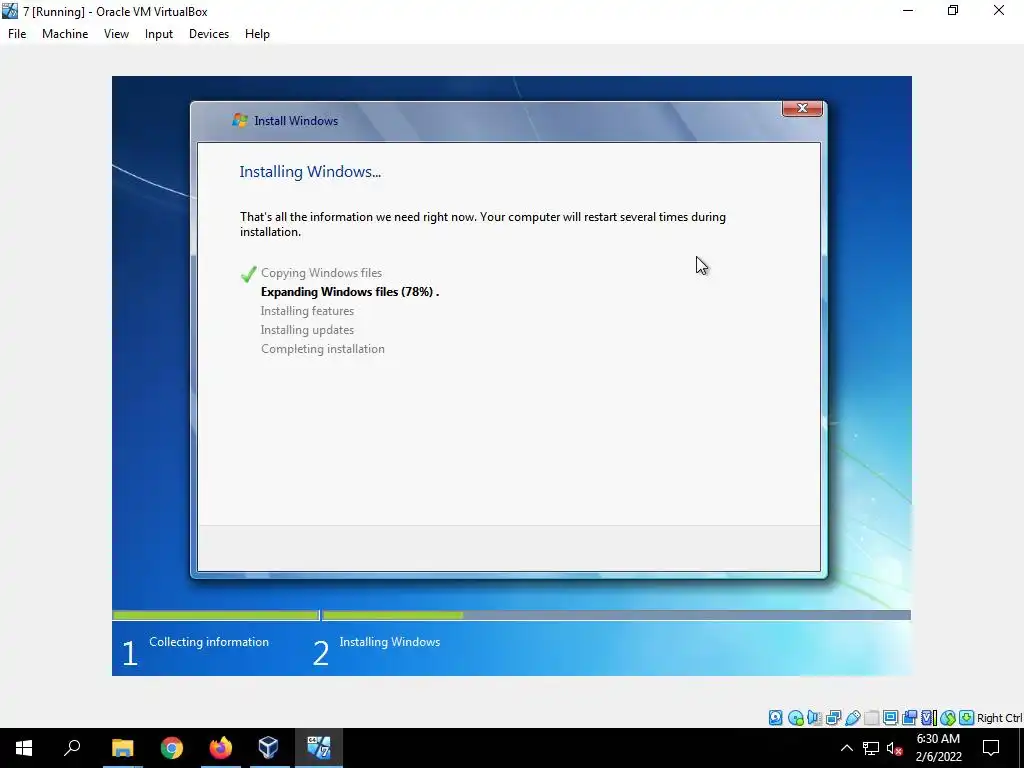Open File Explorer from the taskbar

[x=122, y=748]
